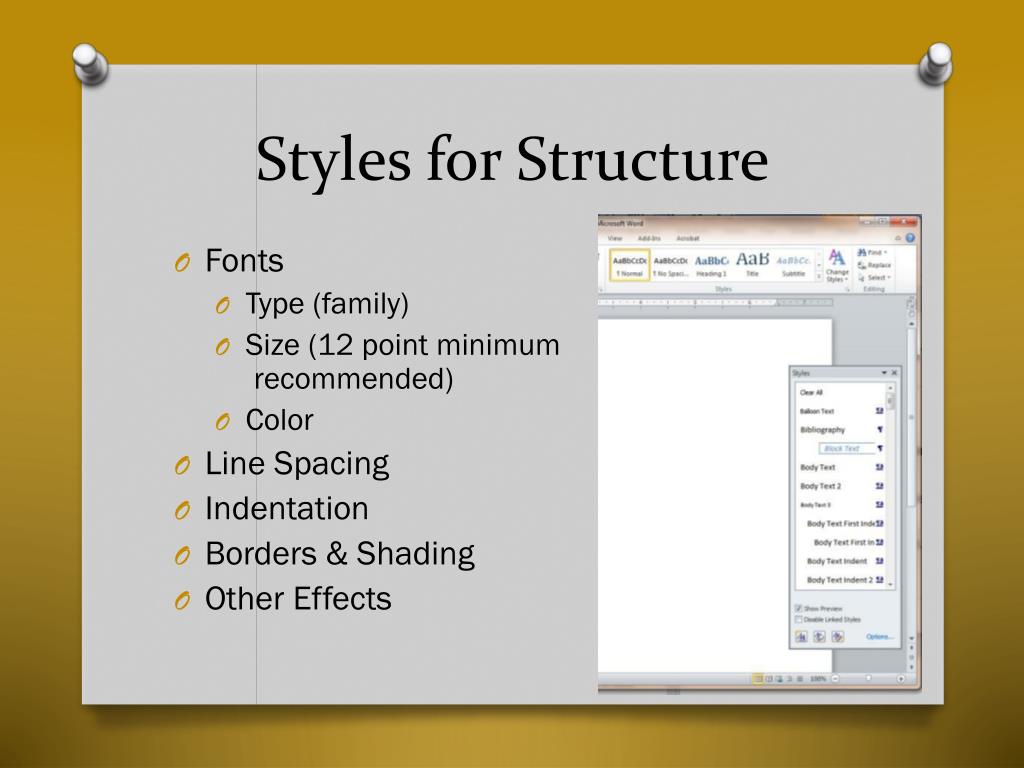Screen dimensions: 1024x768
Task: Select the Balloon Text style
Action: point(817,411)
